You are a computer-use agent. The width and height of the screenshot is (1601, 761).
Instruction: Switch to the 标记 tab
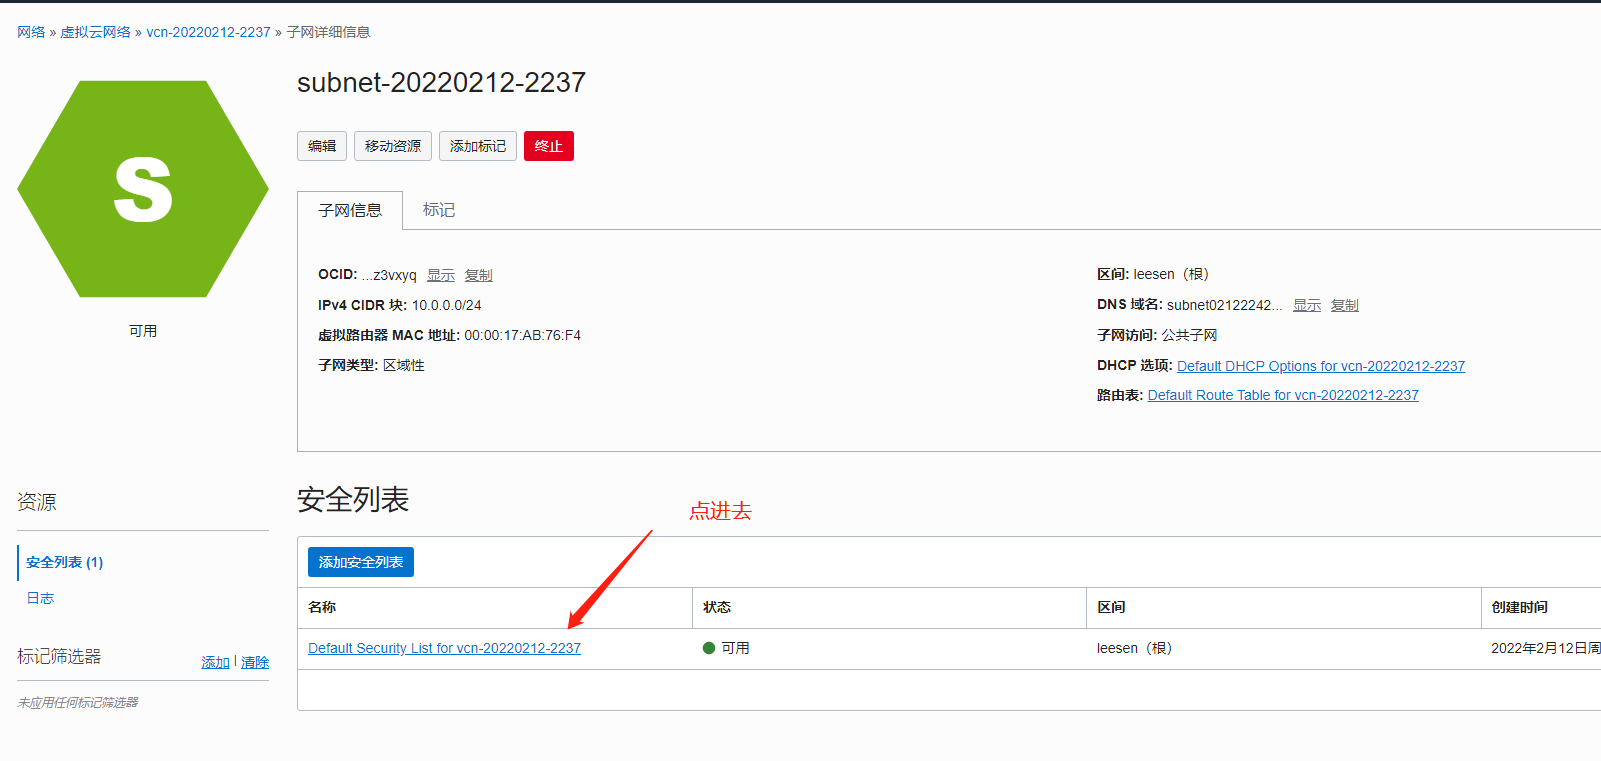tap(439, 210)
